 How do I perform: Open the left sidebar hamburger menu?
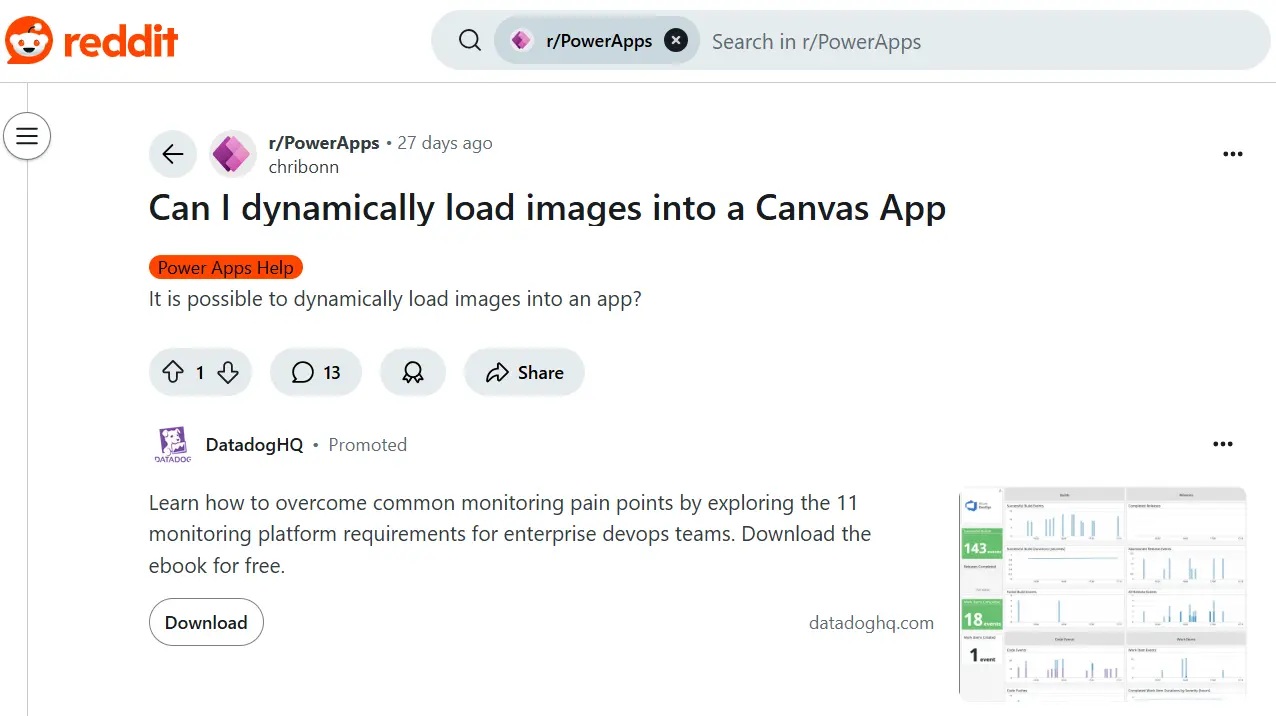tap(27, 136)
